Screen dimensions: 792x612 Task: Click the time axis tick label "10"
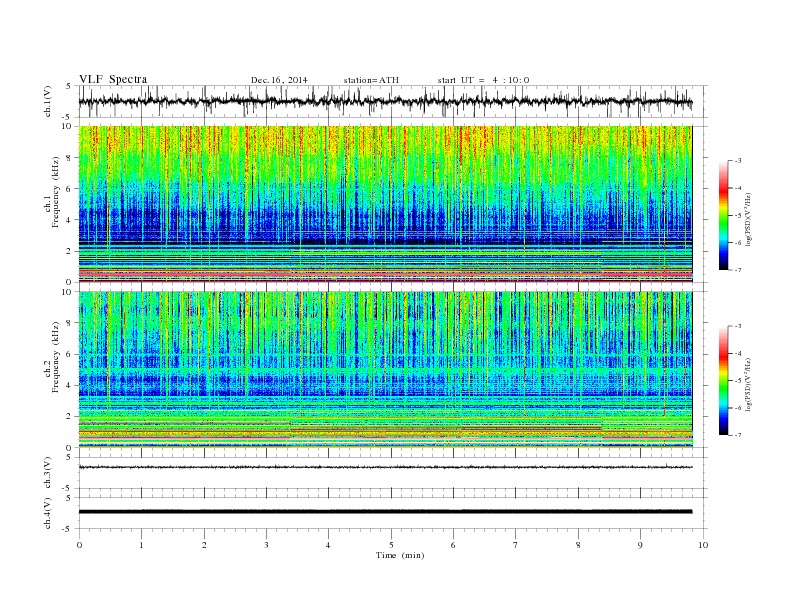[703, 545]
